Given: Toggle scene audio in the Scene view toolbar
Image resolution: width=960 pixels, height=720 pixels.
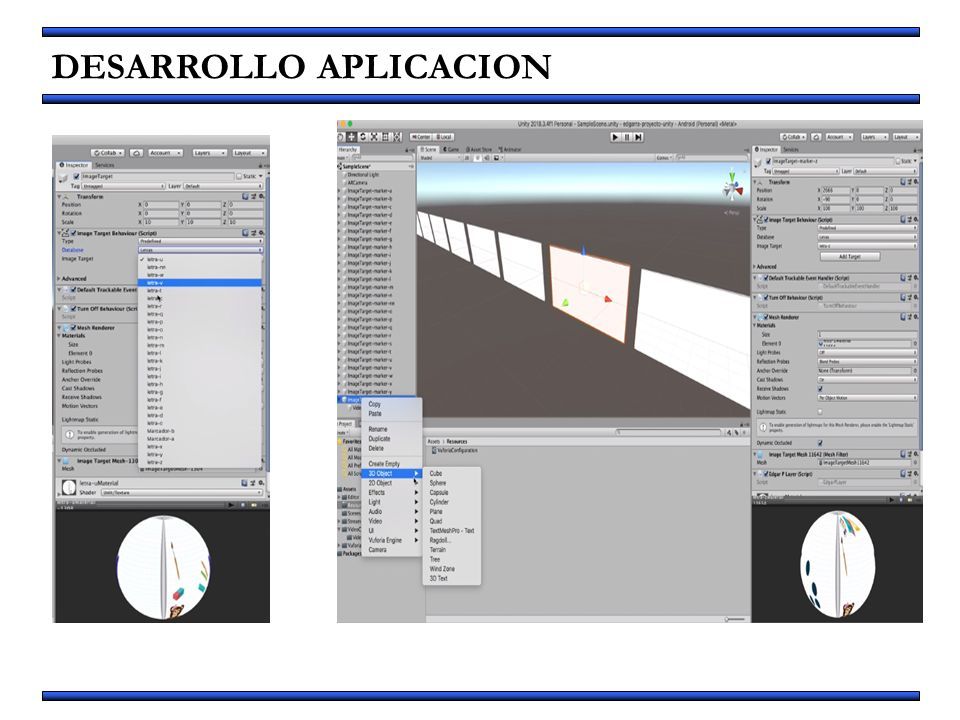Looking at the screenshot, I should coord(487,158).
